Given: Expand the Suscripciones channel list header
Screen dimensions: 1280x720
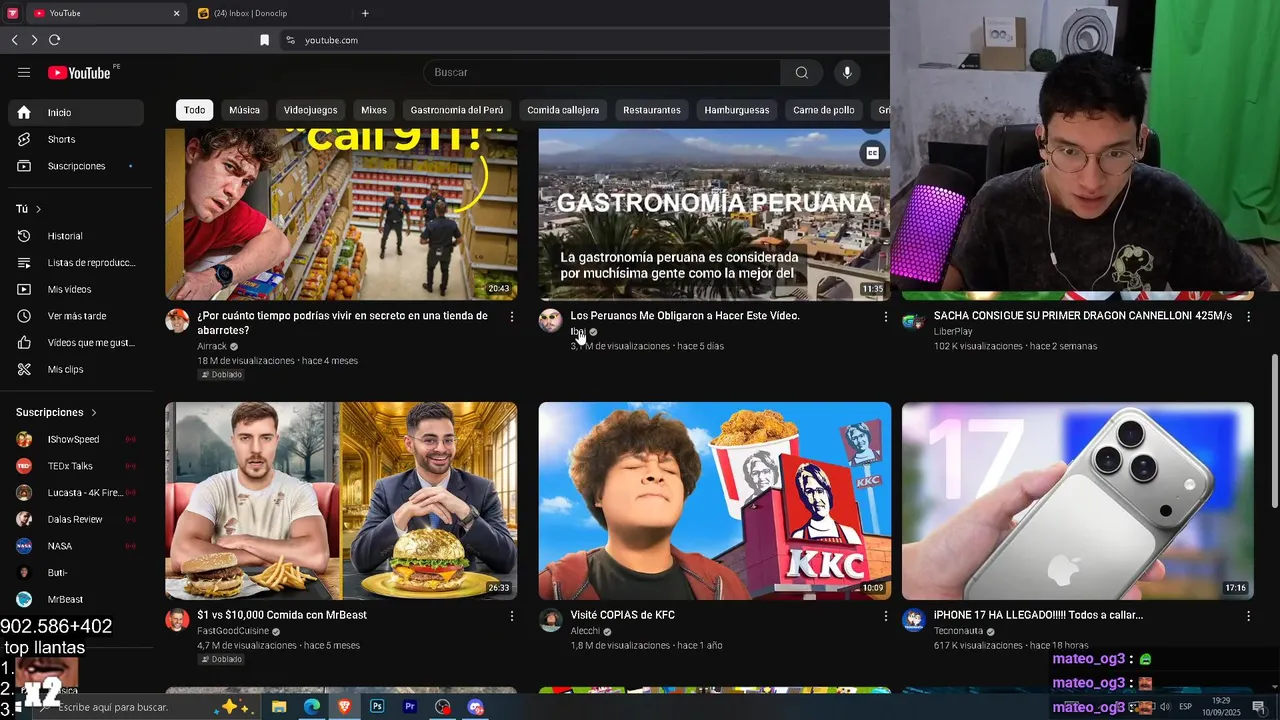Looking at the screenshot, I should coord(57,412).
